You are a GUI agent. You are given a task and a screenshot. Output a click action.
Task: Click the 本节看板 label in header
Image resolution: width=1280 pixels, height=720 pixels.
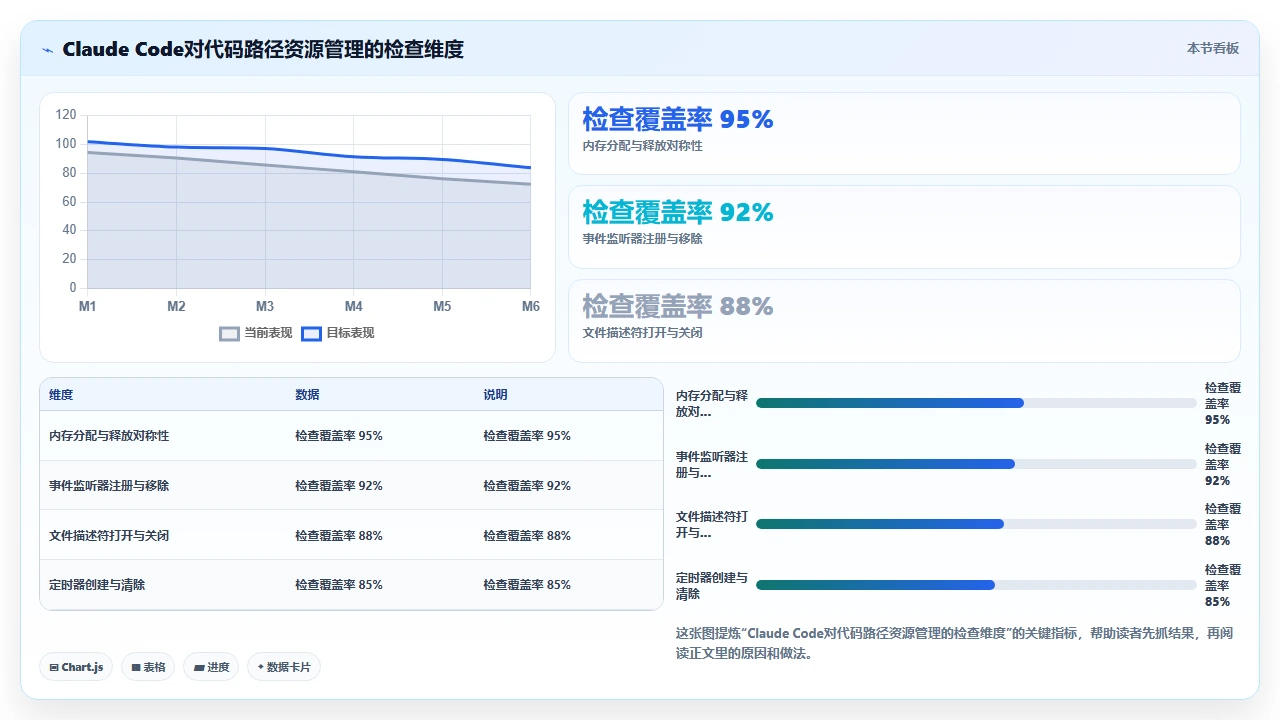(x=1213, y=48)
